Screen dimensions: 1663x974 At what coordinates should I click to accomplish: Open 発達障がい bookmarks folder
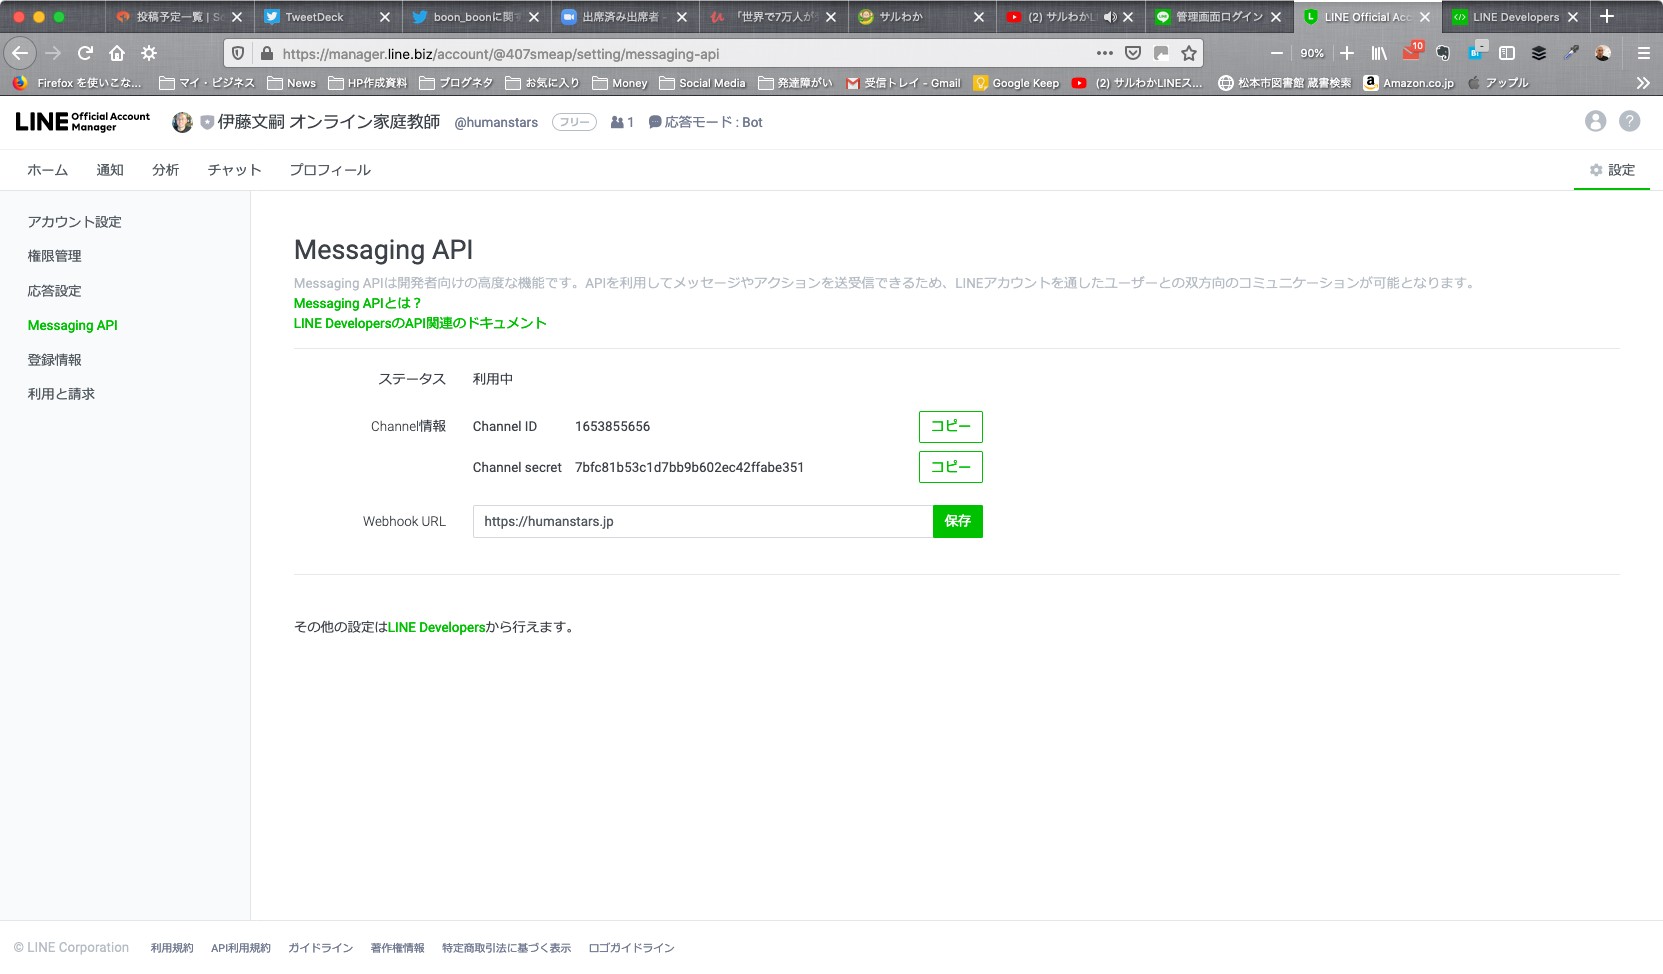(x=795, y=83)
